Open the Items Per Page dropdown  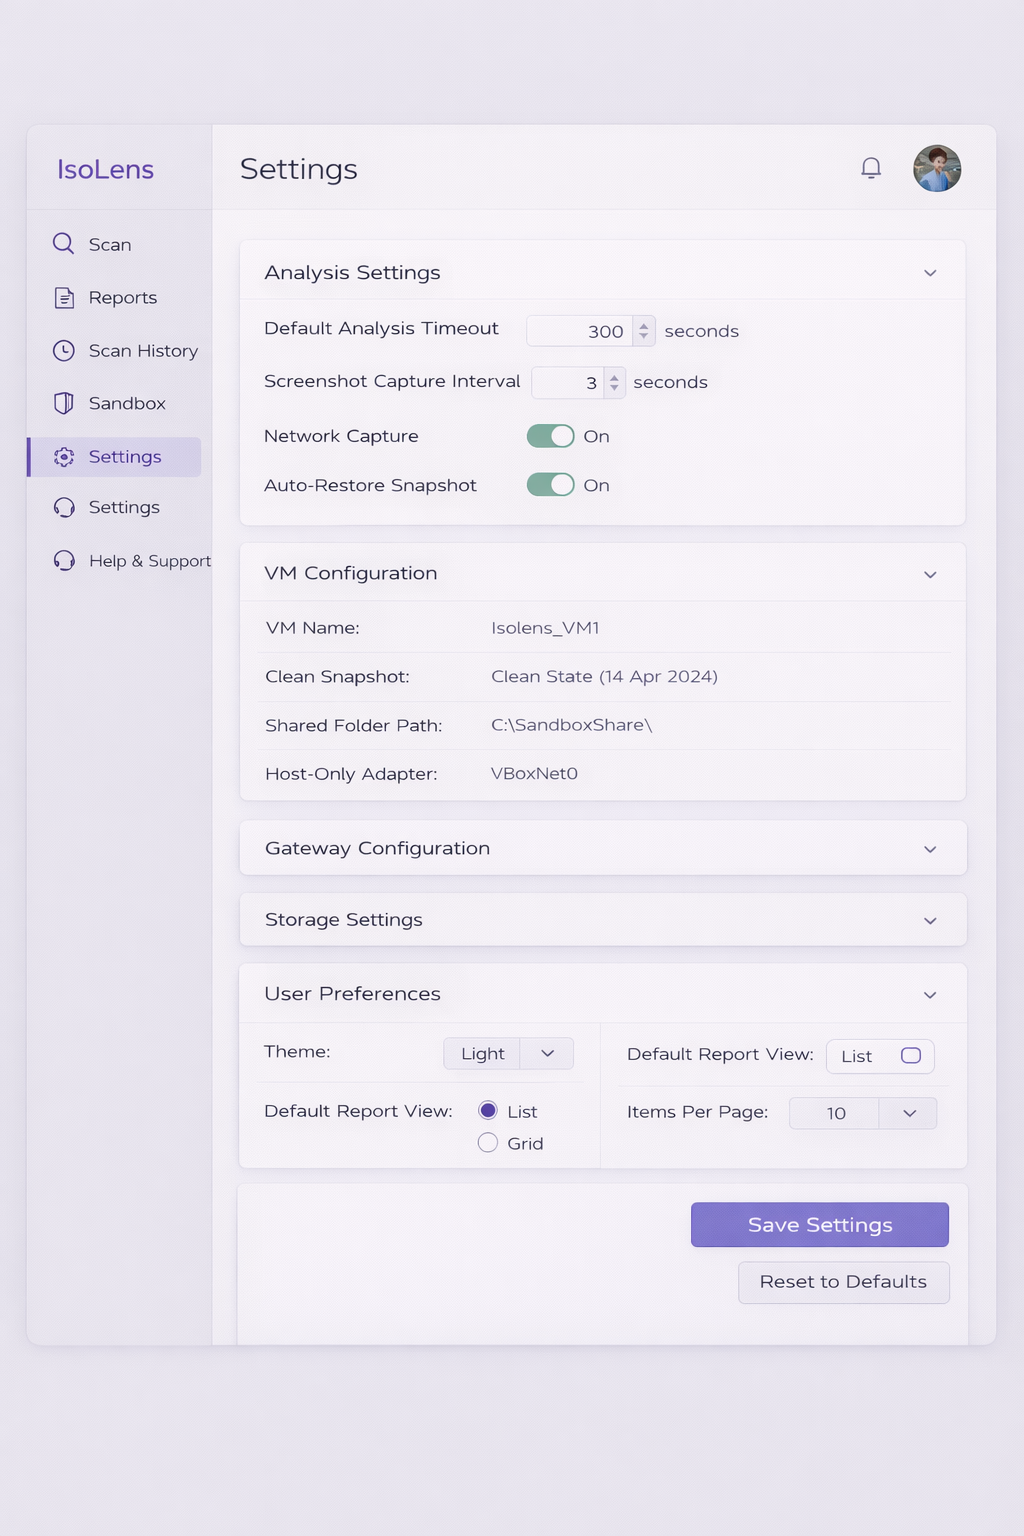point(907,1113)
